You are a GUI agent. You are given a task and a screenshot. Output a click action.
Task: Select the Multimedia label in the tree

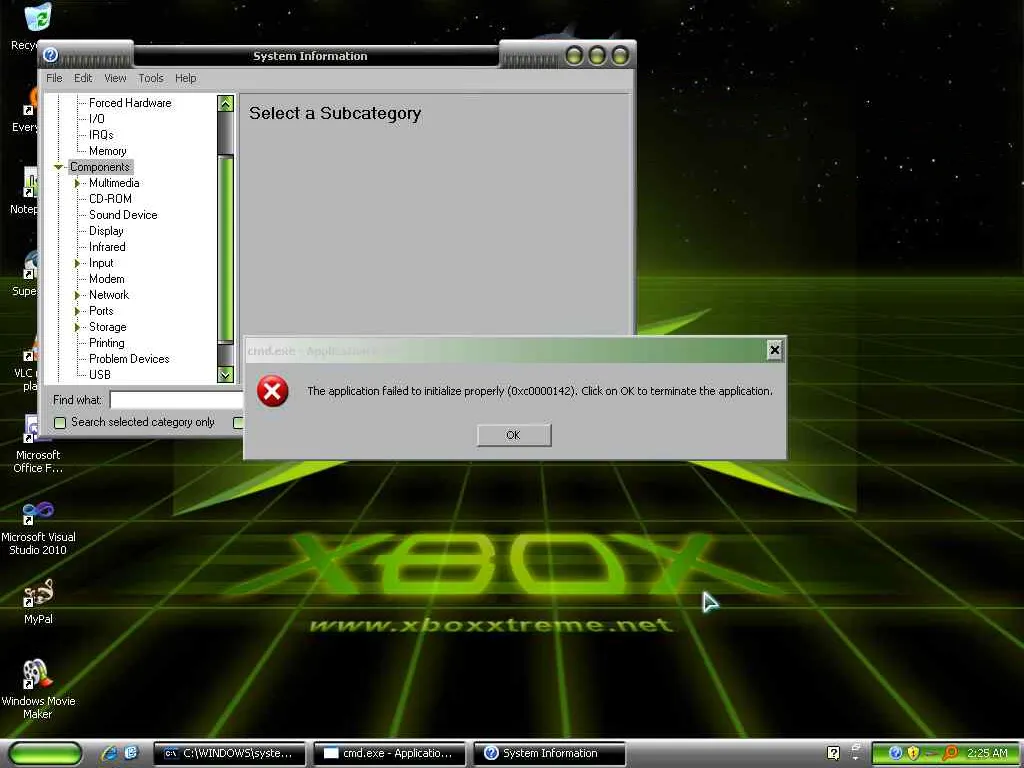pyautogui.click(x=114, y=184)
